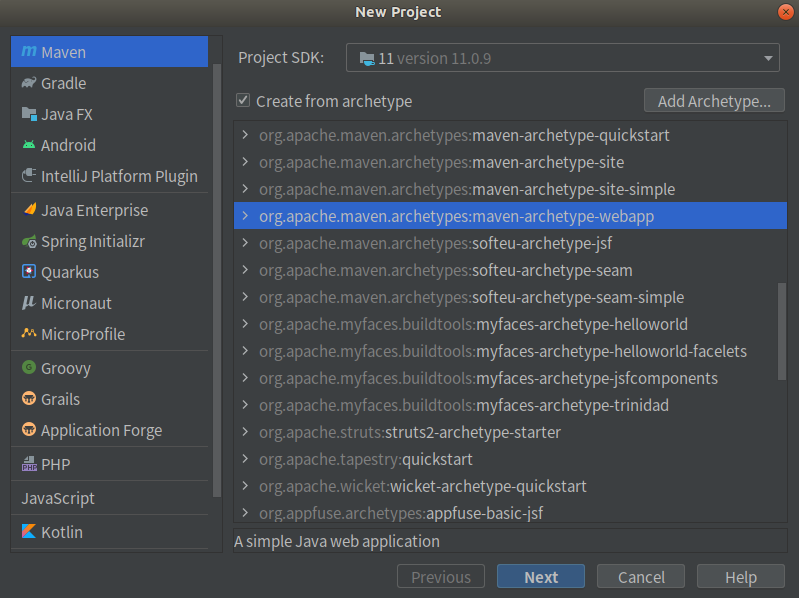Image resolution: width=799 pixels, height=598 pixels.
Task: Click the PHP icon
Action: (29, 464)
